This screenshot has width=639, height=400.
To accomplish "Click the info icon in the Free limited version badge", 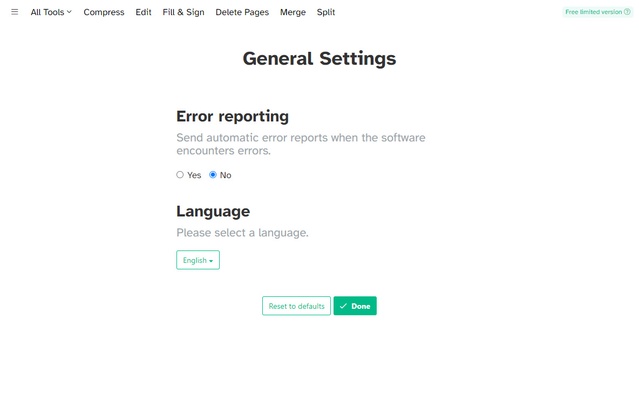I will [x=628, y=13].
